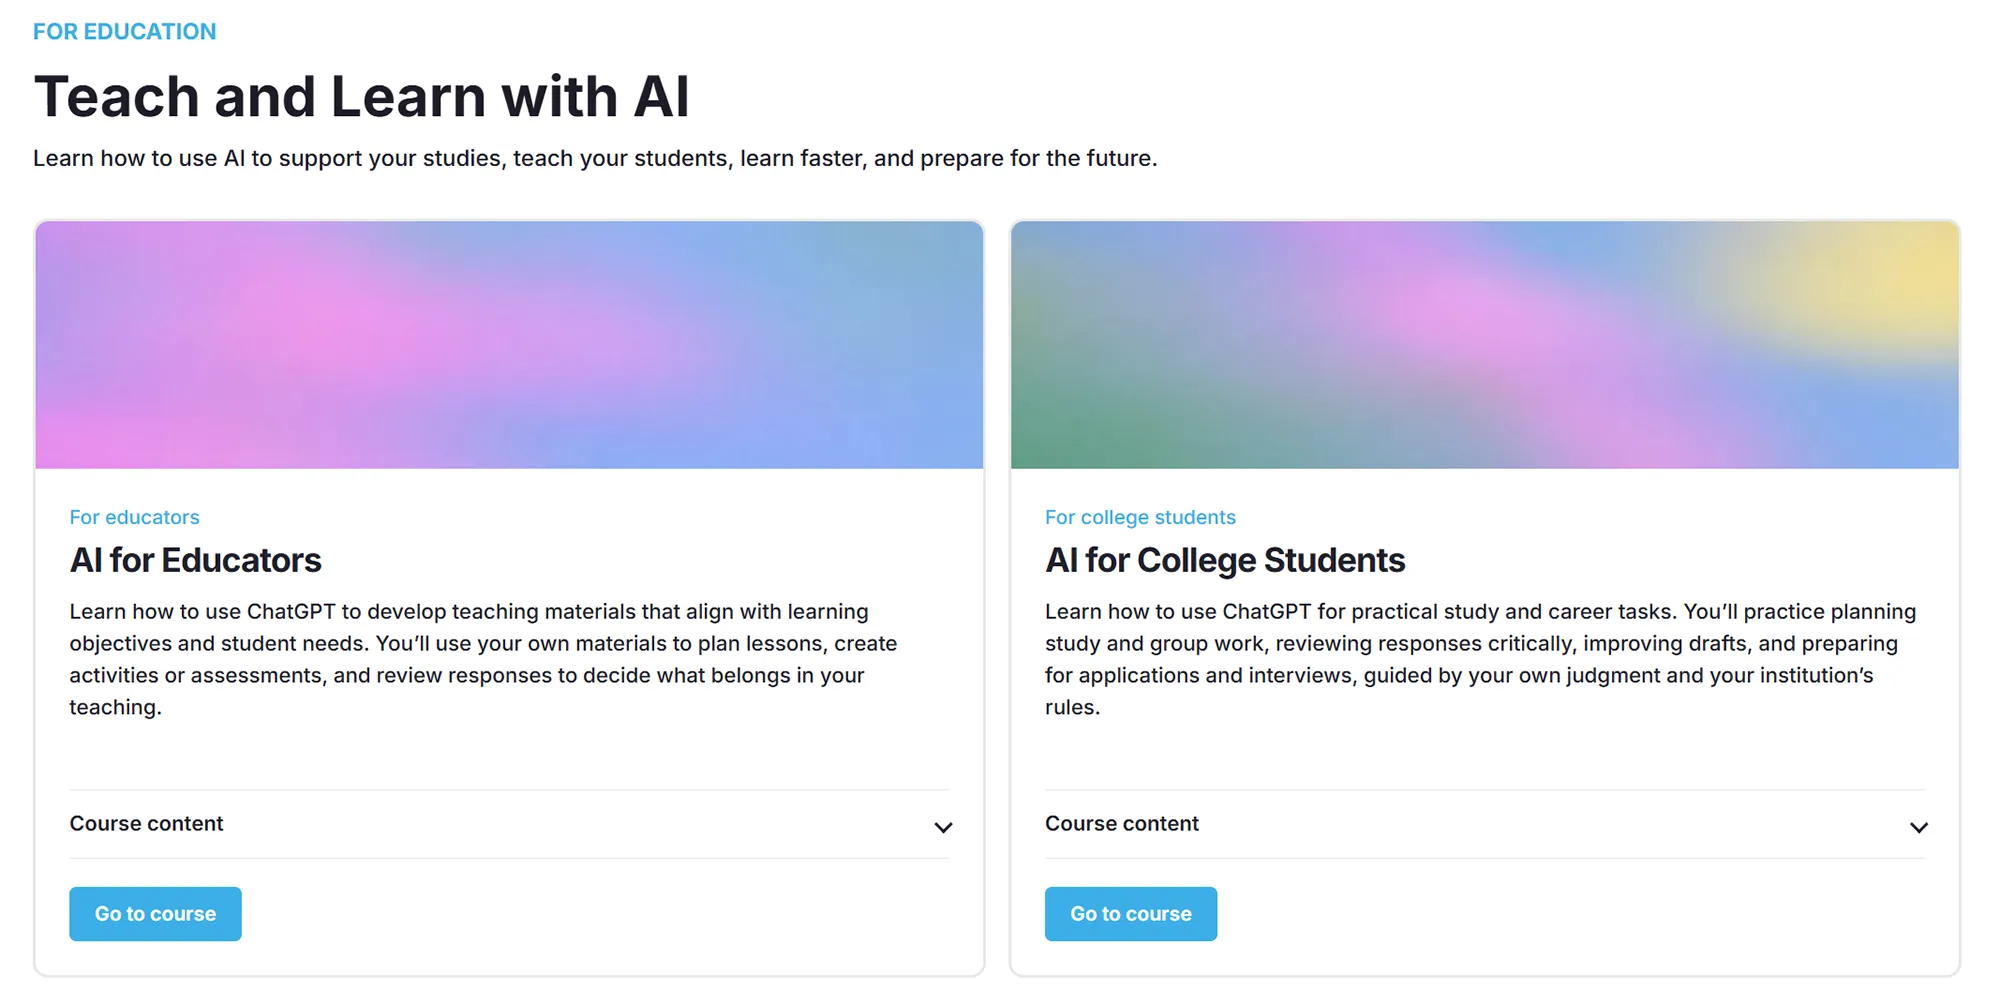2000x1005 pixels.
Task: Expand Course content chevron in AI for Educators card
Action: [942, 827]
